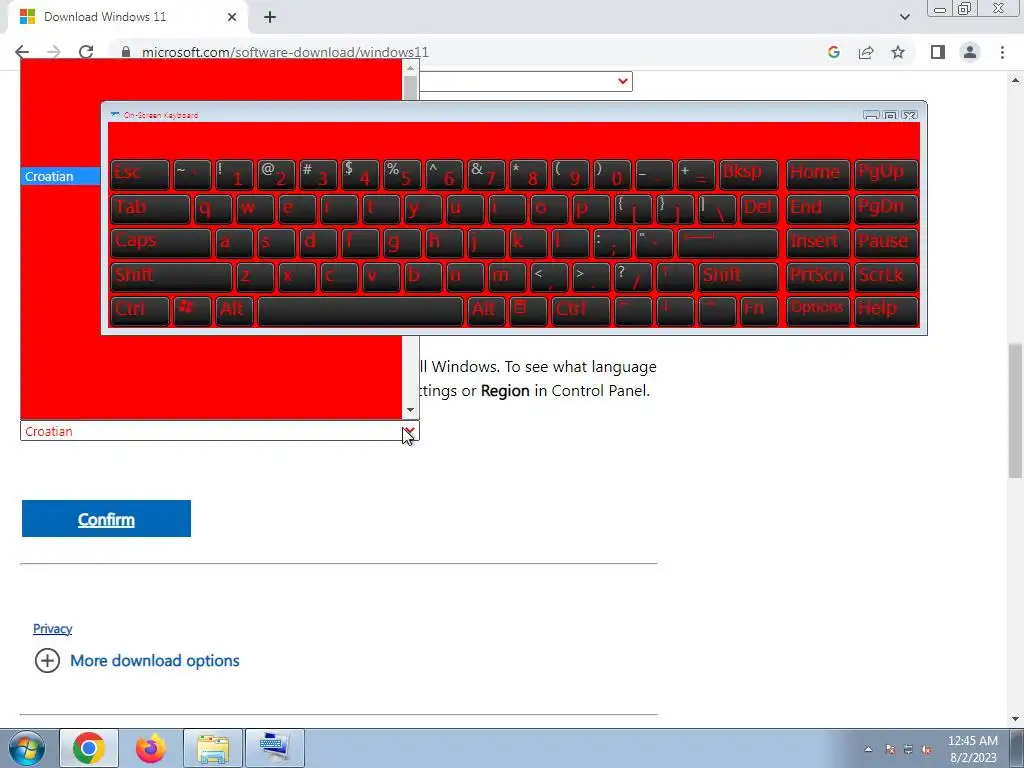Click the Windows logo key on the on-screen keyboard

(191, 310)
